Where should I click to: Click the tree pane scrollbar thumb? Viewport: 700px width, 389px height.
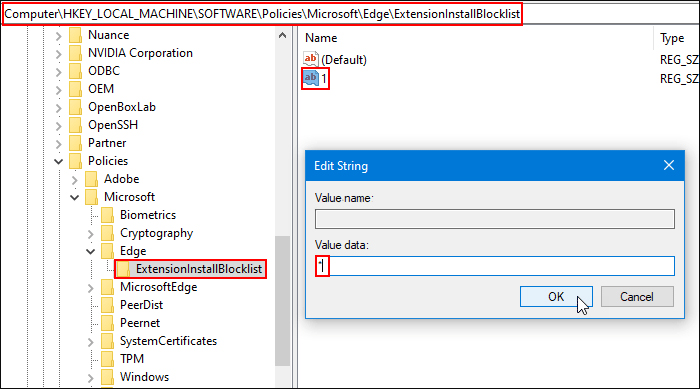pyautogui.click(x=283, y=301)
